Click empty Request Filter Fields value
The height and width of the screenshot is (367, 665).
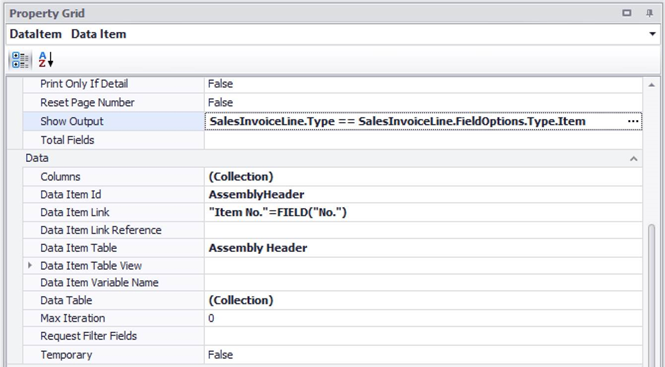click(x=423, y=336)
